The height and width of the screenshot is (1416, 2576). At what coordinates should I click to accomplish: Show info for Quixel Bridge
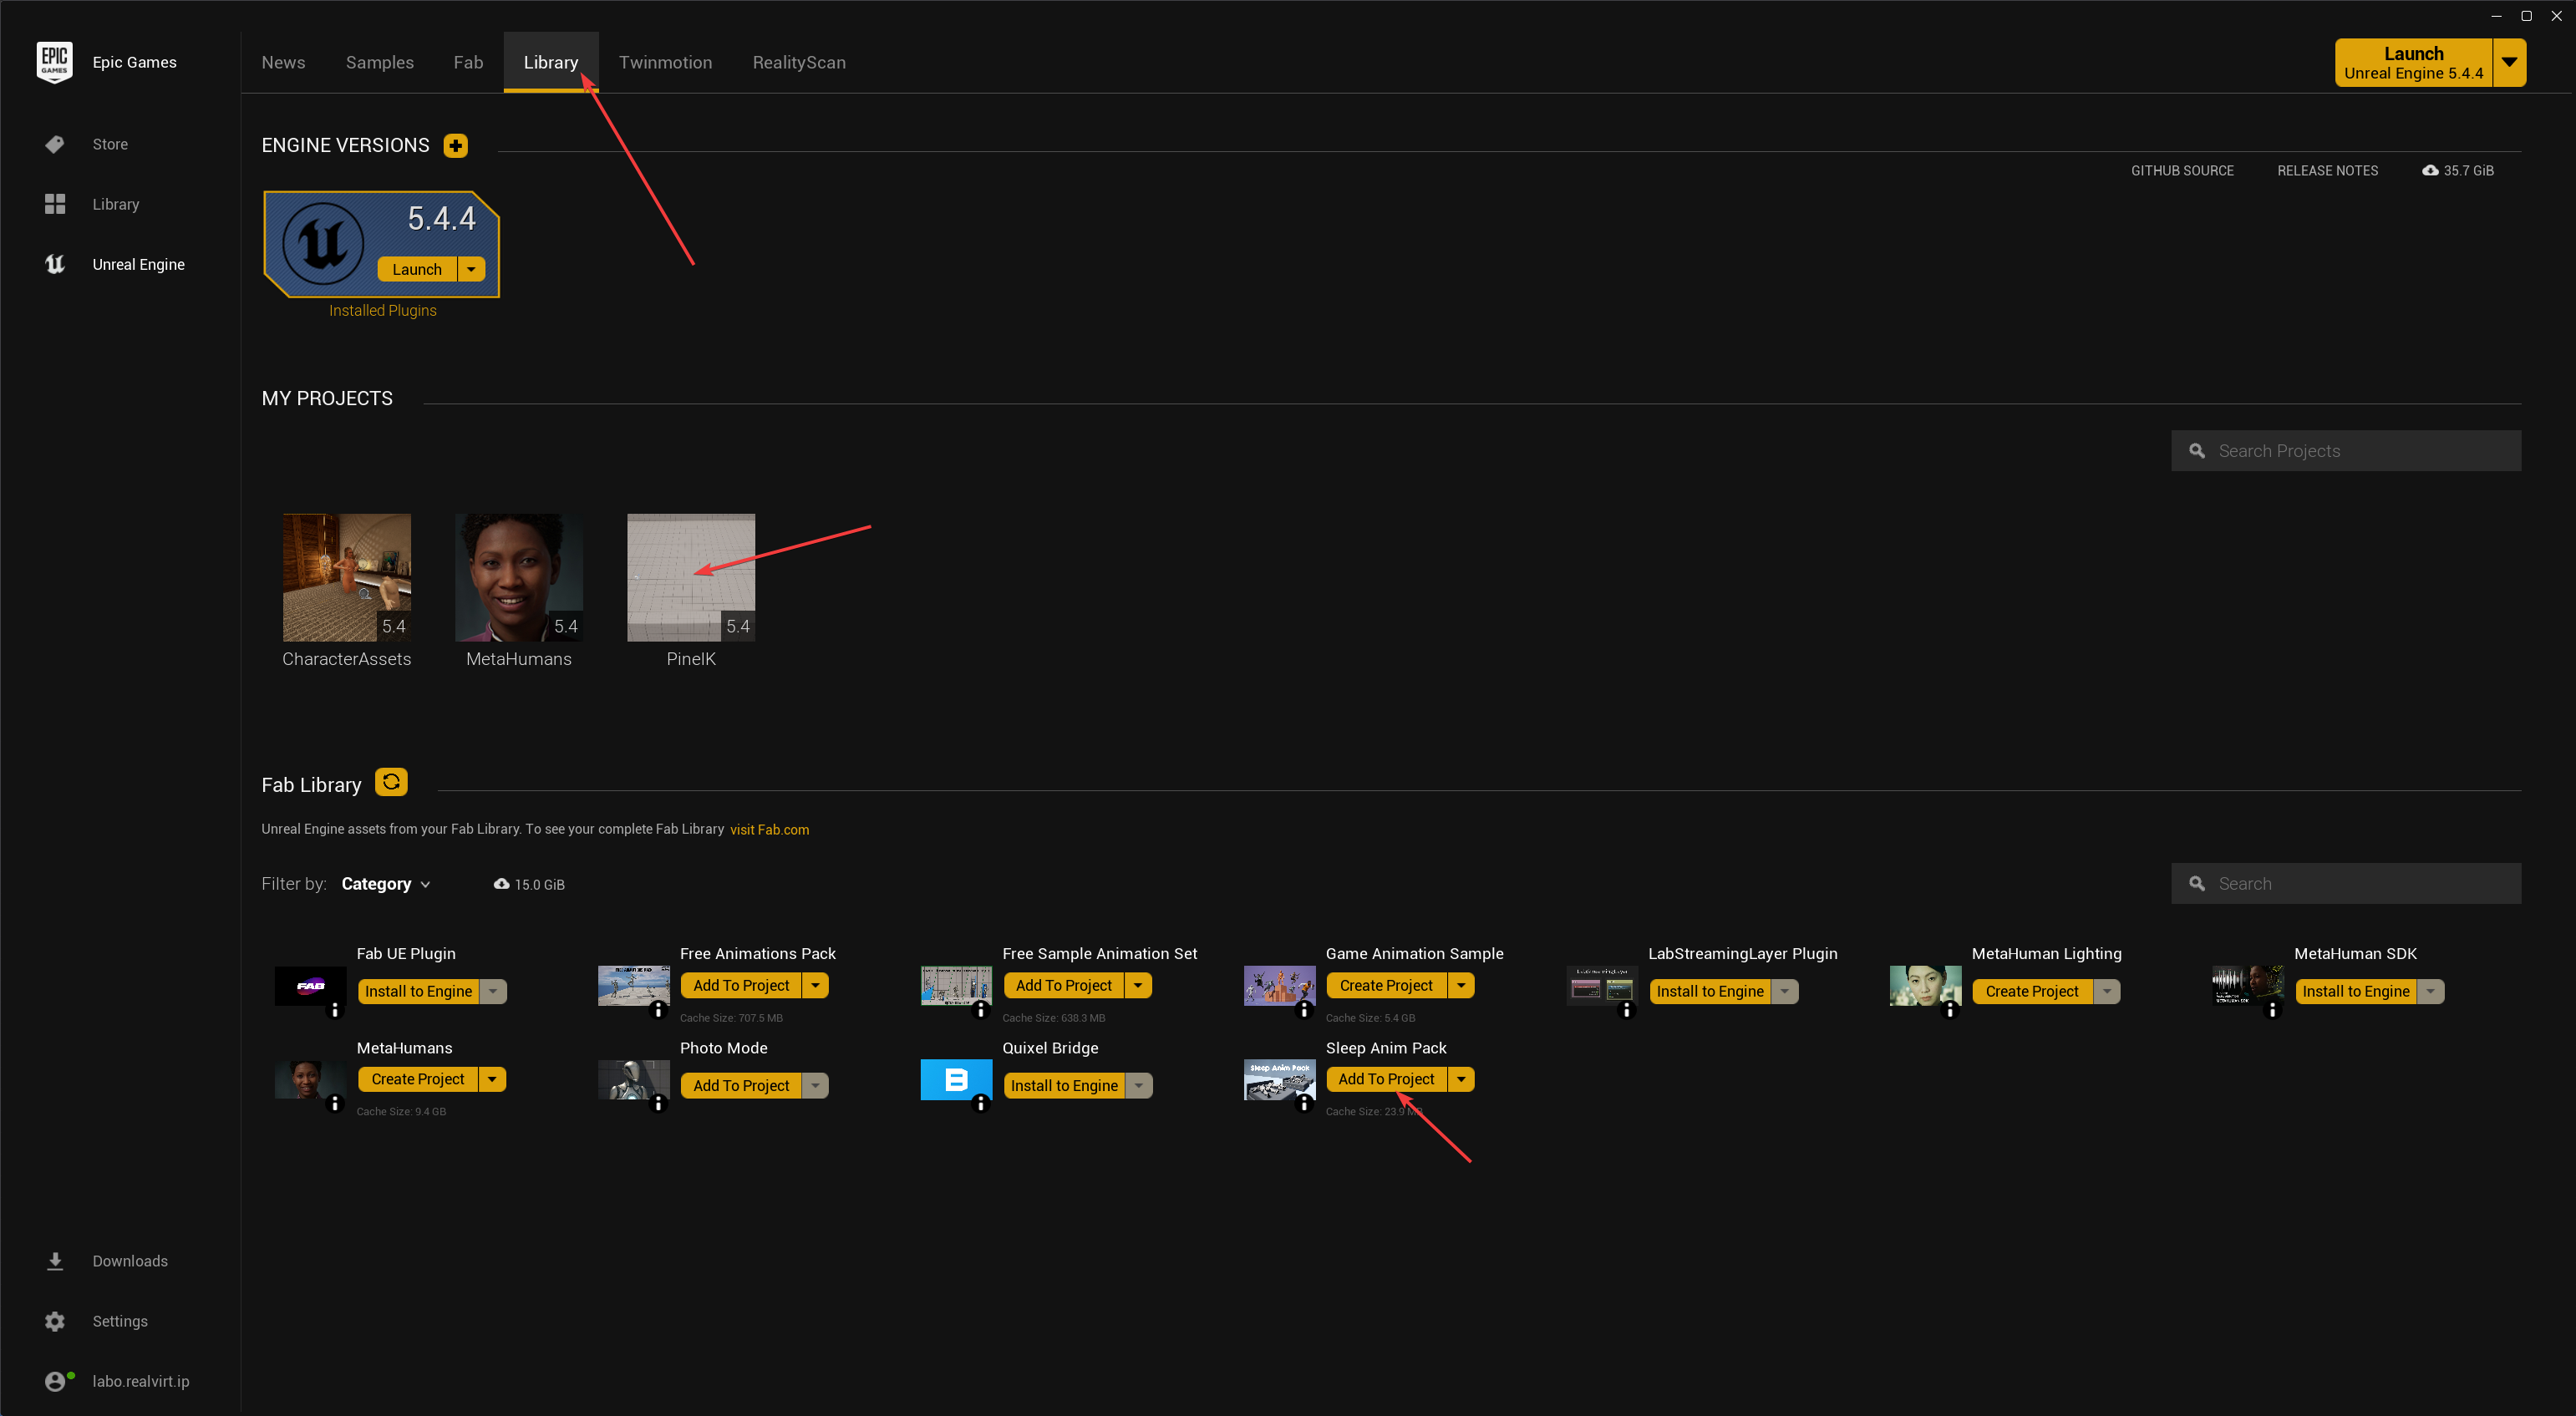coord(981,1104)
